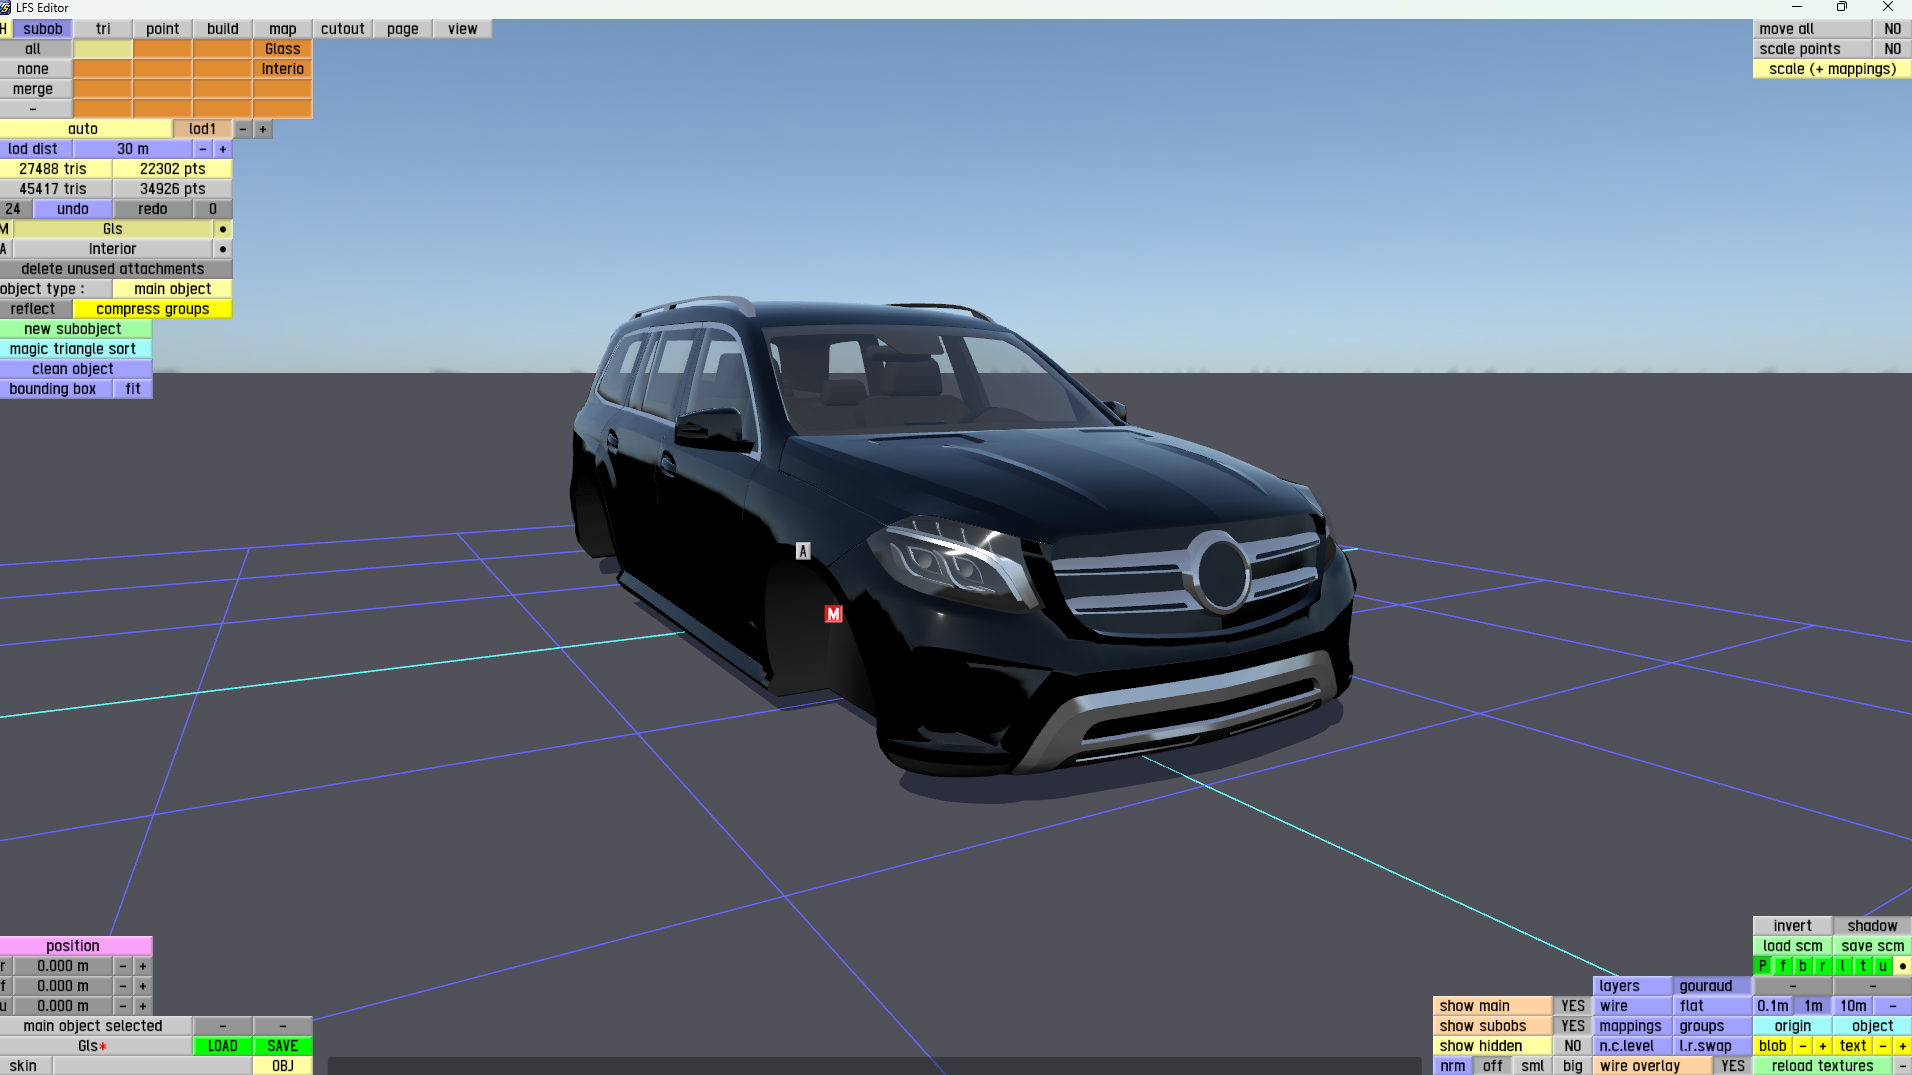Click the auto LOD button
The image size is (1912, 1075).
point(83,129)
